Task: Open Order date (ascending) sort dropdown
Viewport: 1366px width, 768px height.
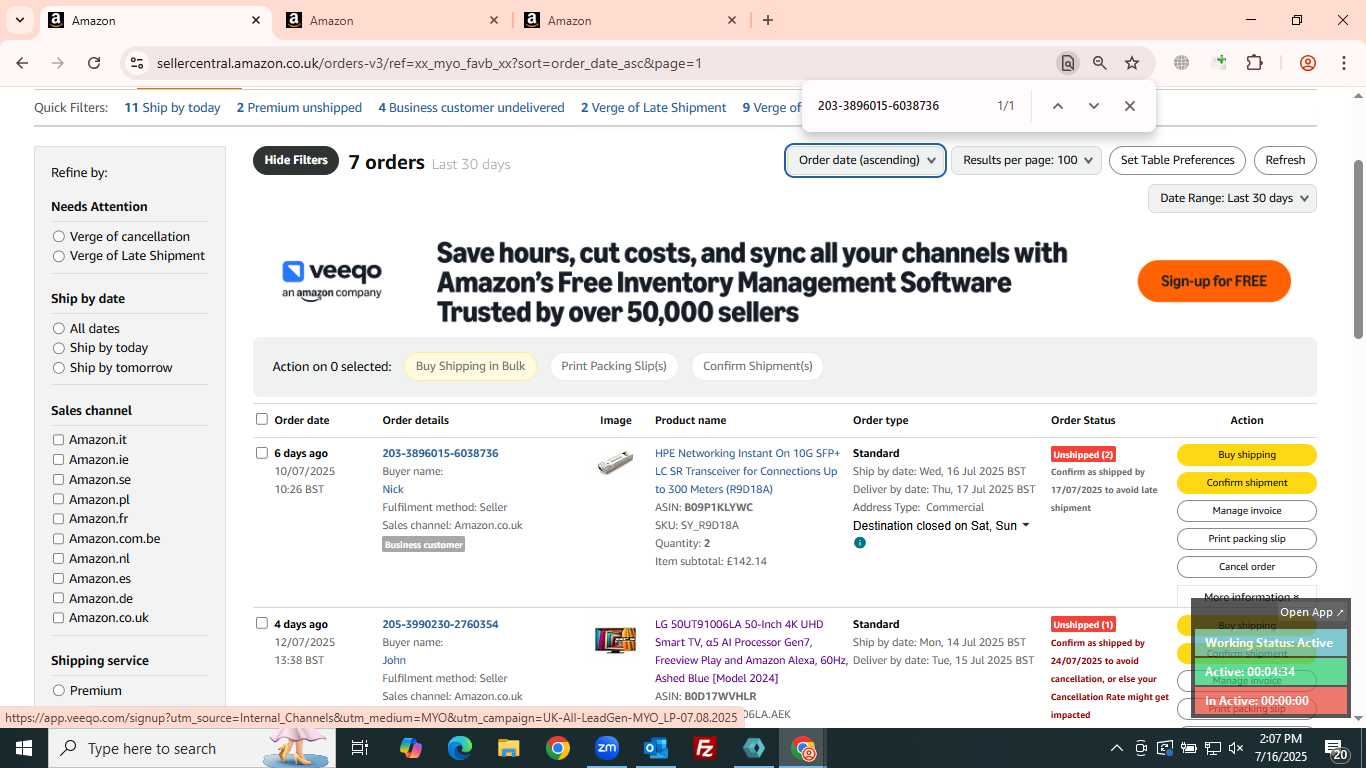Action: 866,160
